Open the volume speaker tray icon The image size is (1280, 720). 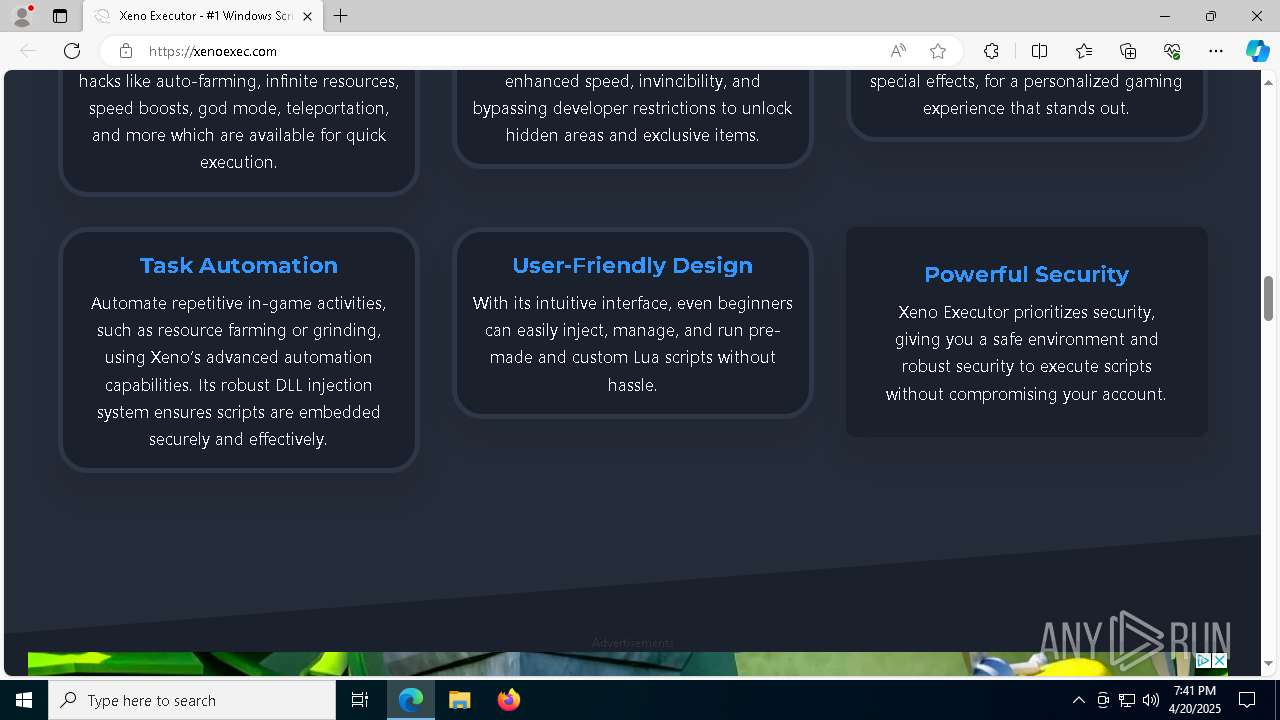tap(1150, 700)
